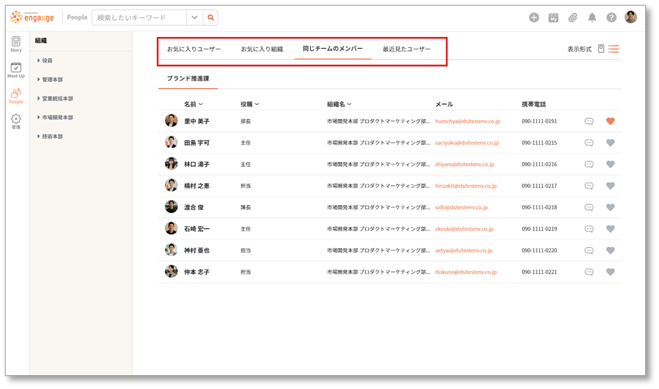Screen dimensions: 659x389
Task: Click the plus add icon in header
Action: [x=534, y=17]
